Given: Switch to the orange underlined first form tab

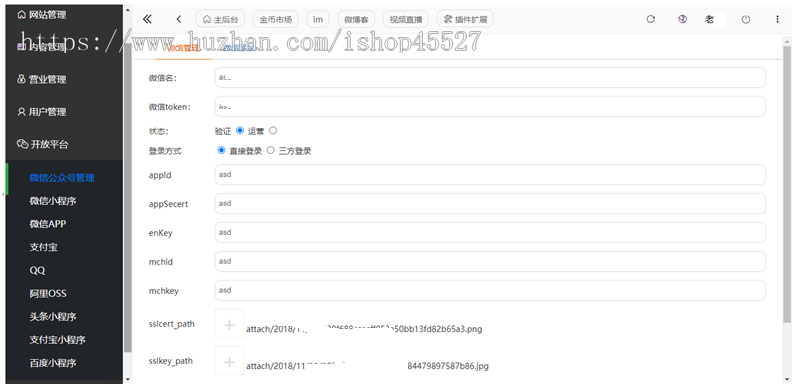Looking at the screenshot, I should (183, 49).
